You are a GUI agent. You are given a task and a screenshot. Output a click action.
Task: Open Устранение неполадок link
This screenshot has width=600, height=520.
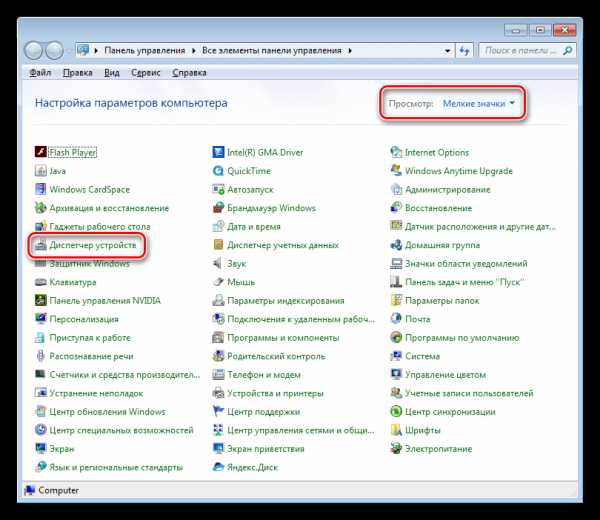[96, 393]
